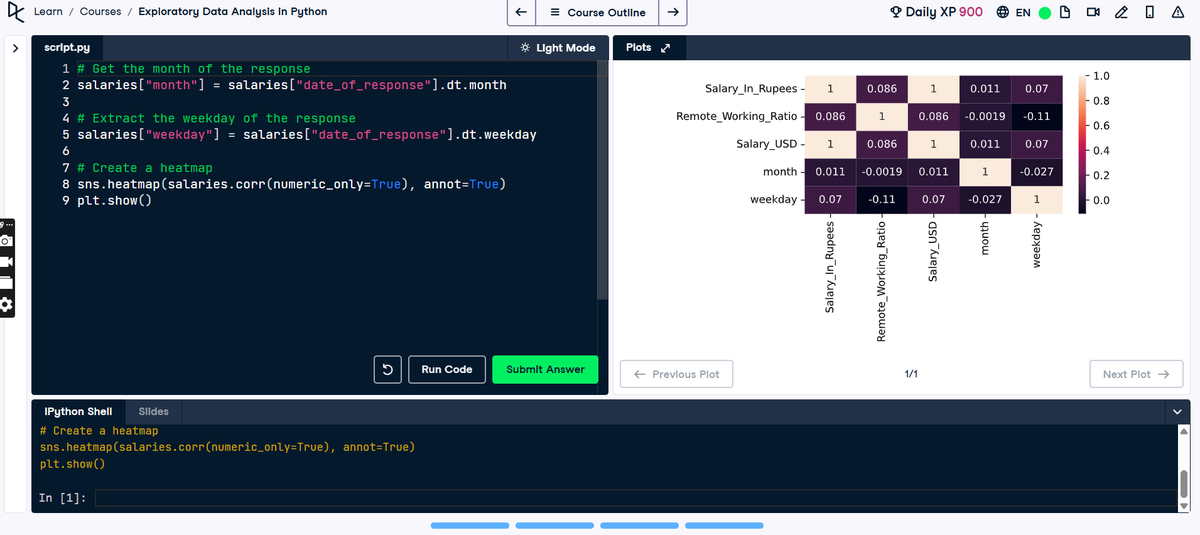1200x535 pixels.
Task: Expand the Plots panel to fullscreen
Action: pyautogui.click(x=665, y=48)
